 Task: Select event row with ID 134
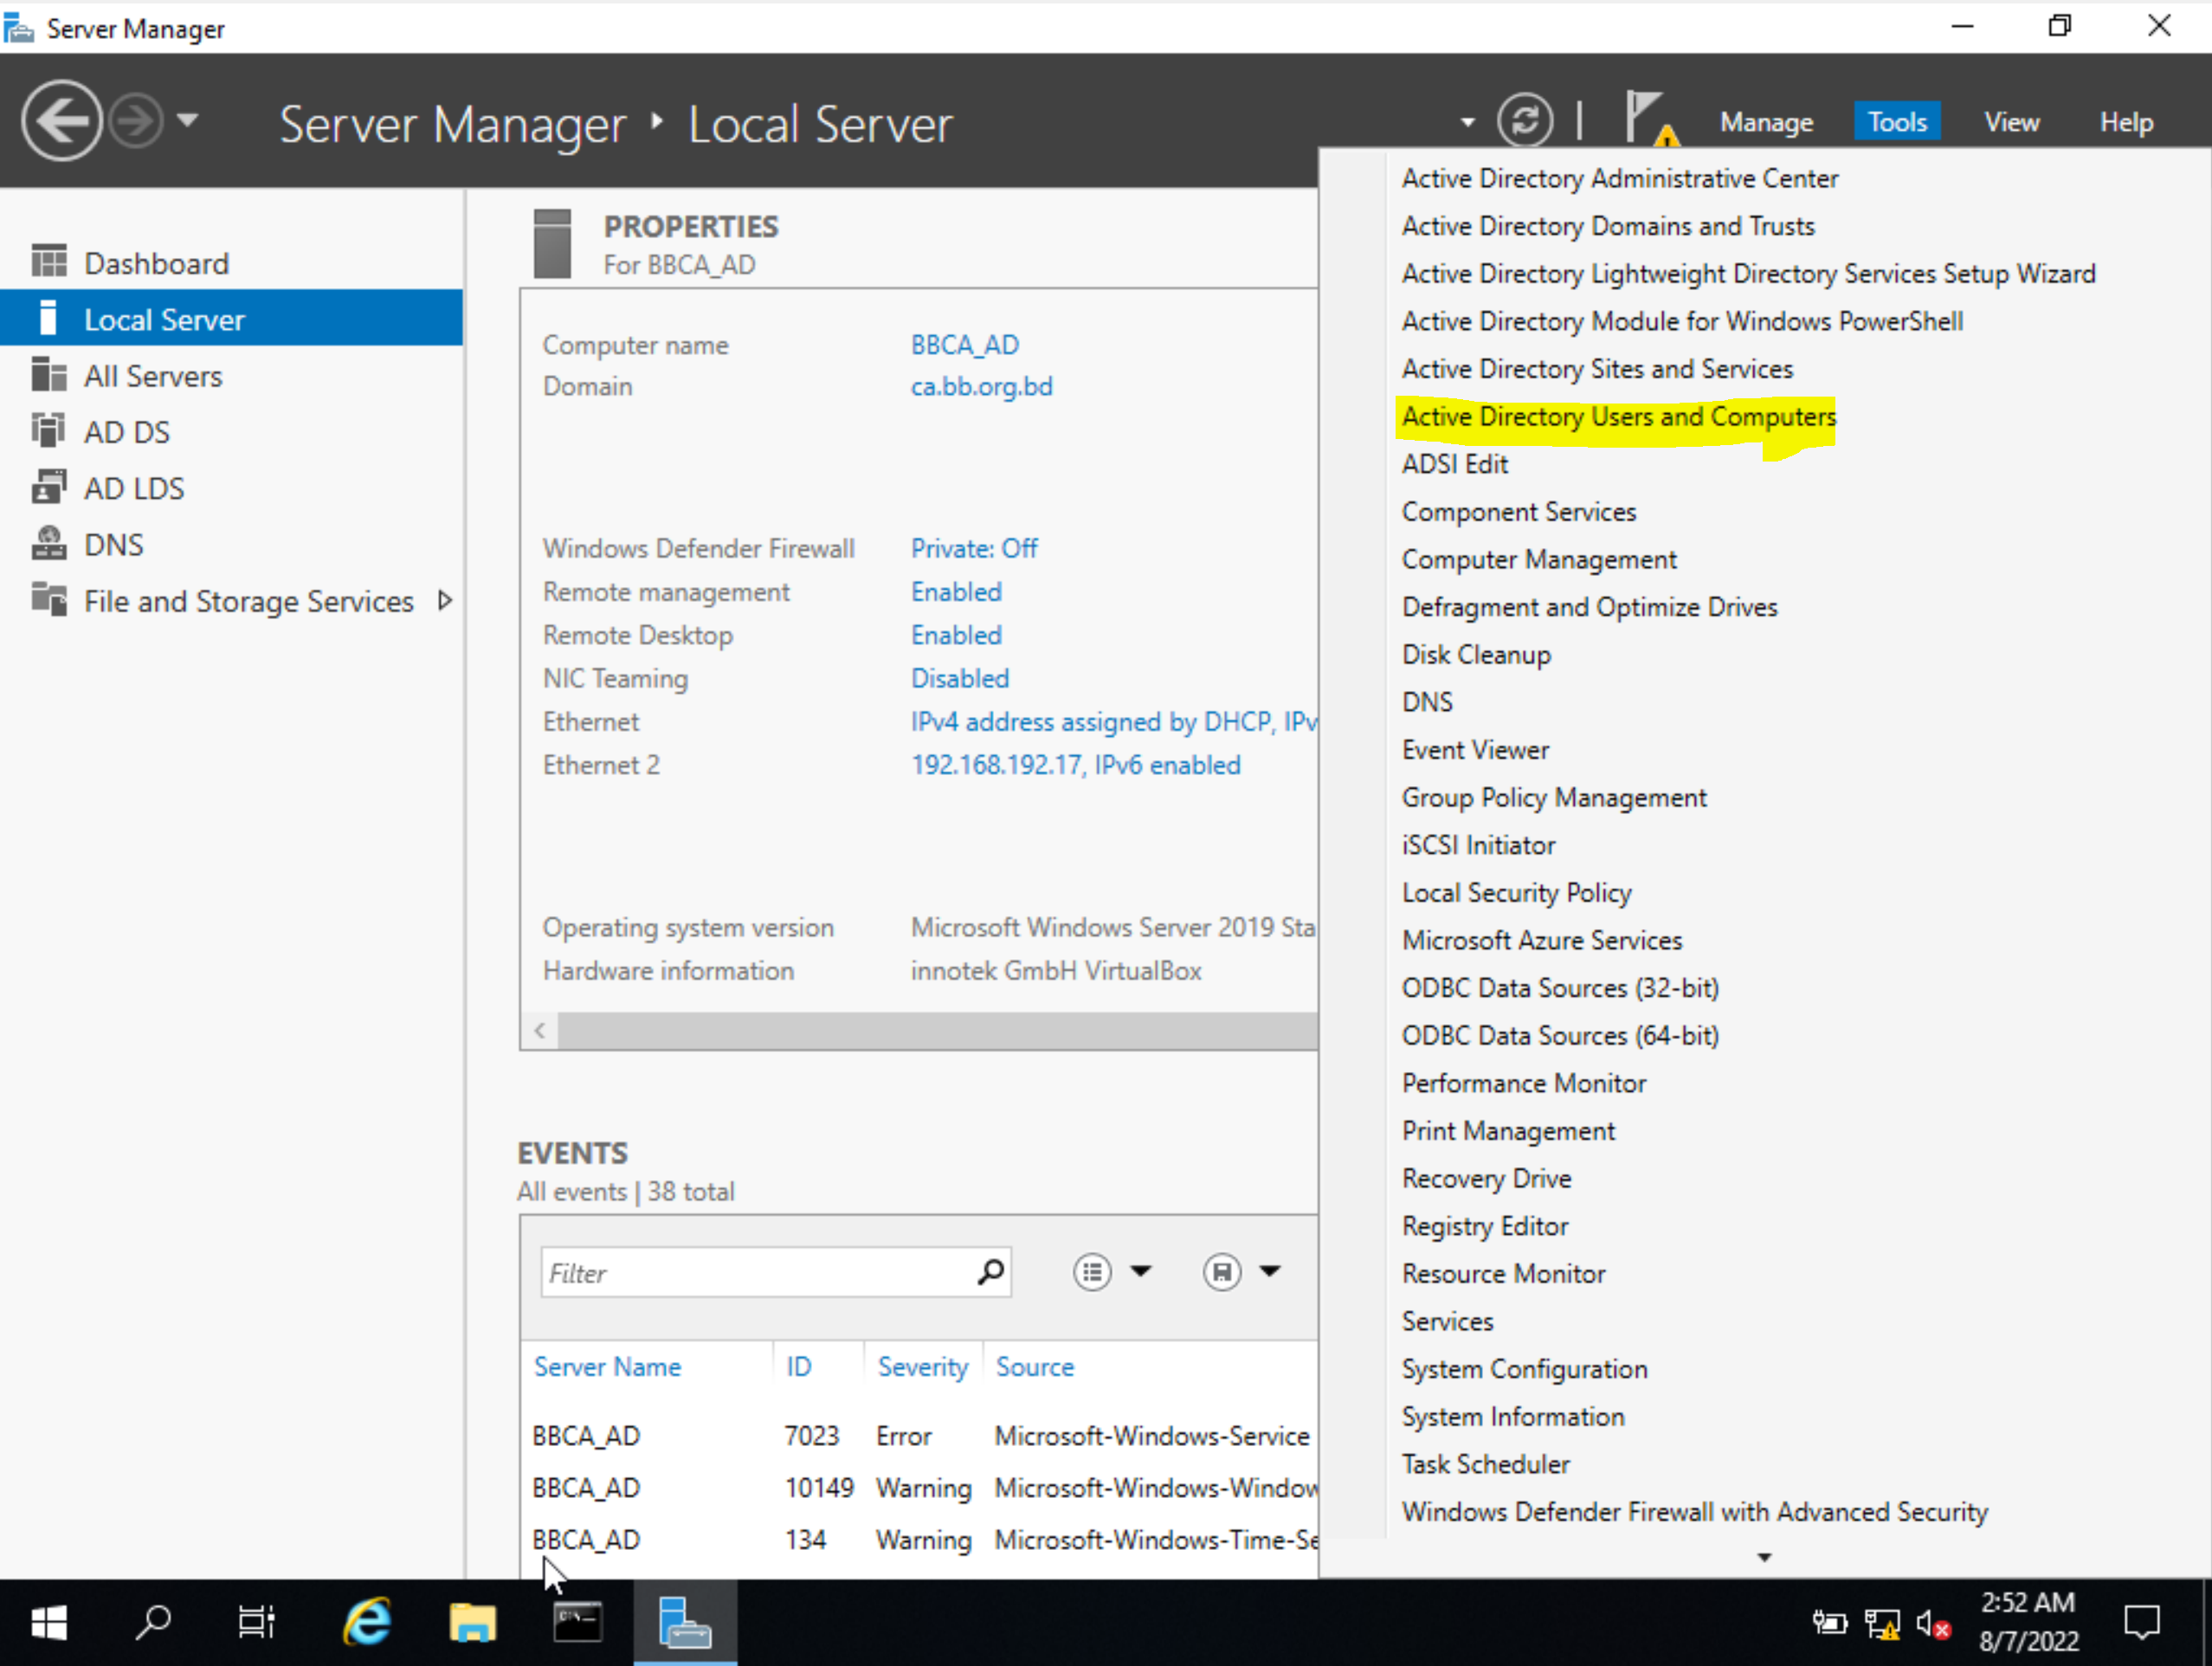(x=920, y=1540)
